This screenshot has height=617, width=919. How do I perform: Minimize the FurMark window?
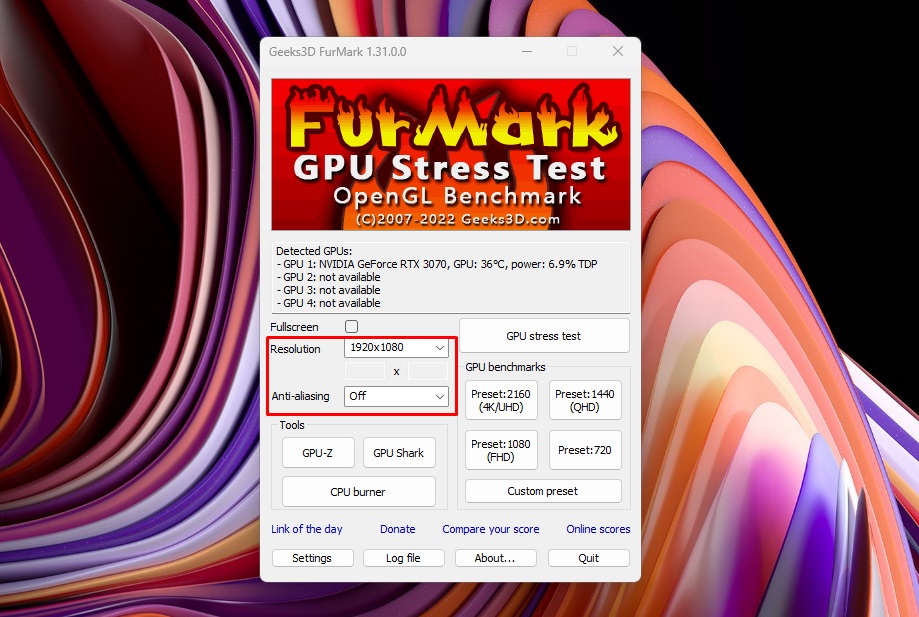(x=527, y=52)
